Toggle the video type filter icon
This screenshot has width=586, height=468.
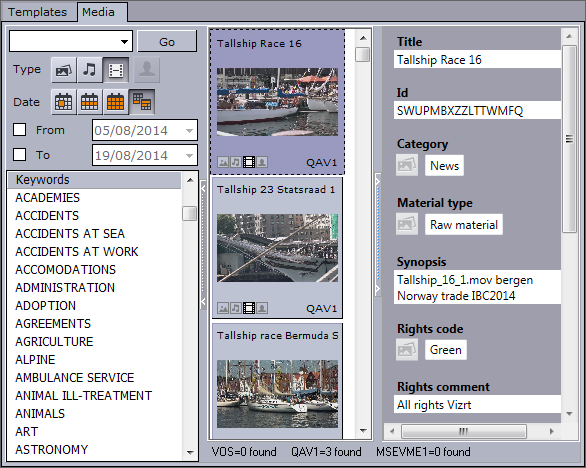[116, 70]
